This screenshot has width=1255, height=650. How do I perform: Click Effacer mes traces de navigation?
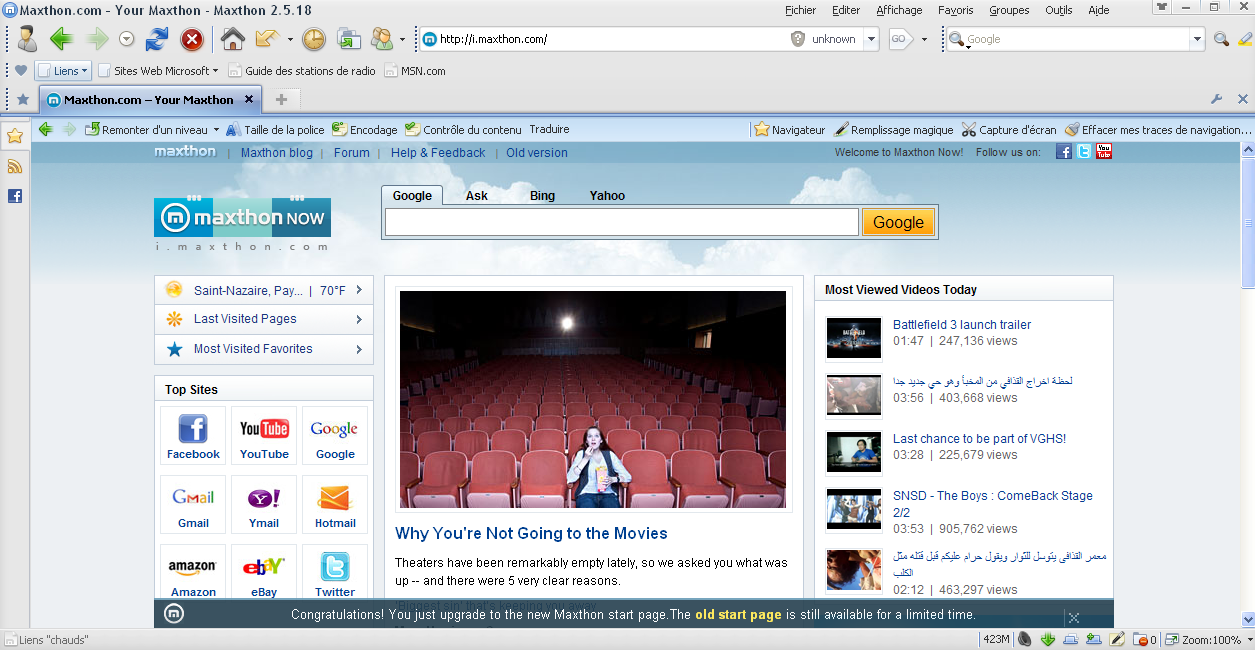1158,129
